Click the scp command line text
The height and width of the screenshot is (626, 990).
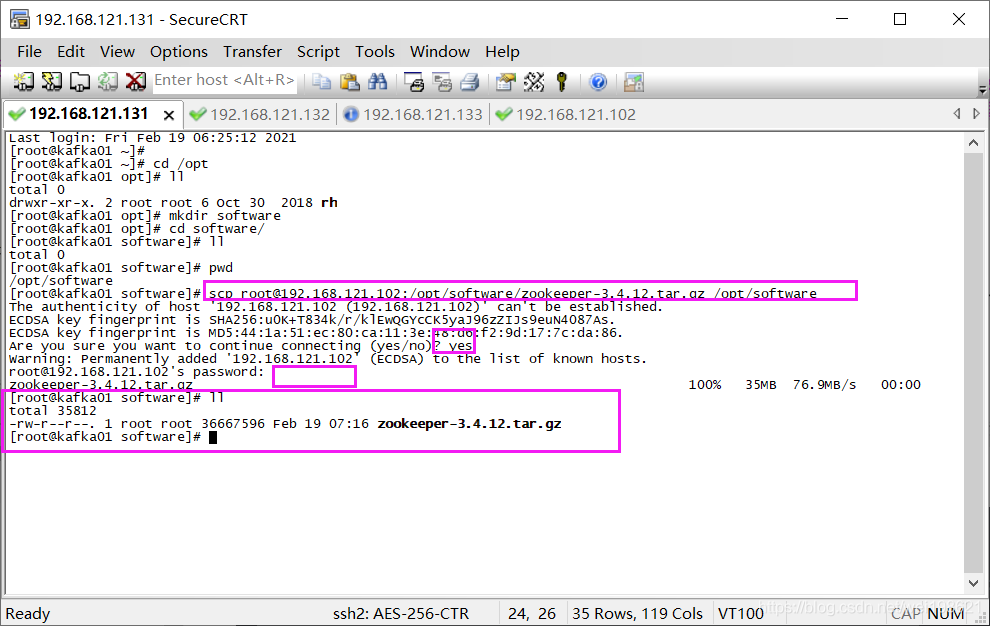pyautogui.click(x=513, y=294)
